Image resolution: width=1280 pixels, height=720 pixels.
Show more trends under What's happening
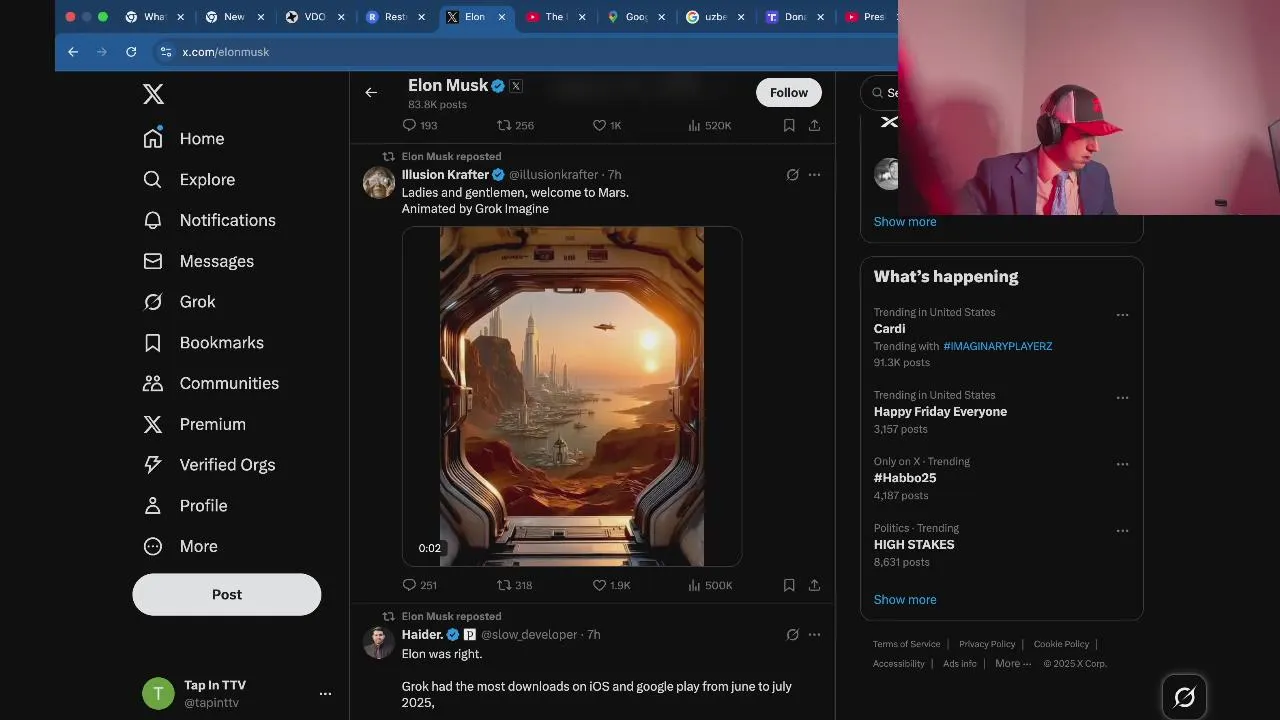[905, 600]
